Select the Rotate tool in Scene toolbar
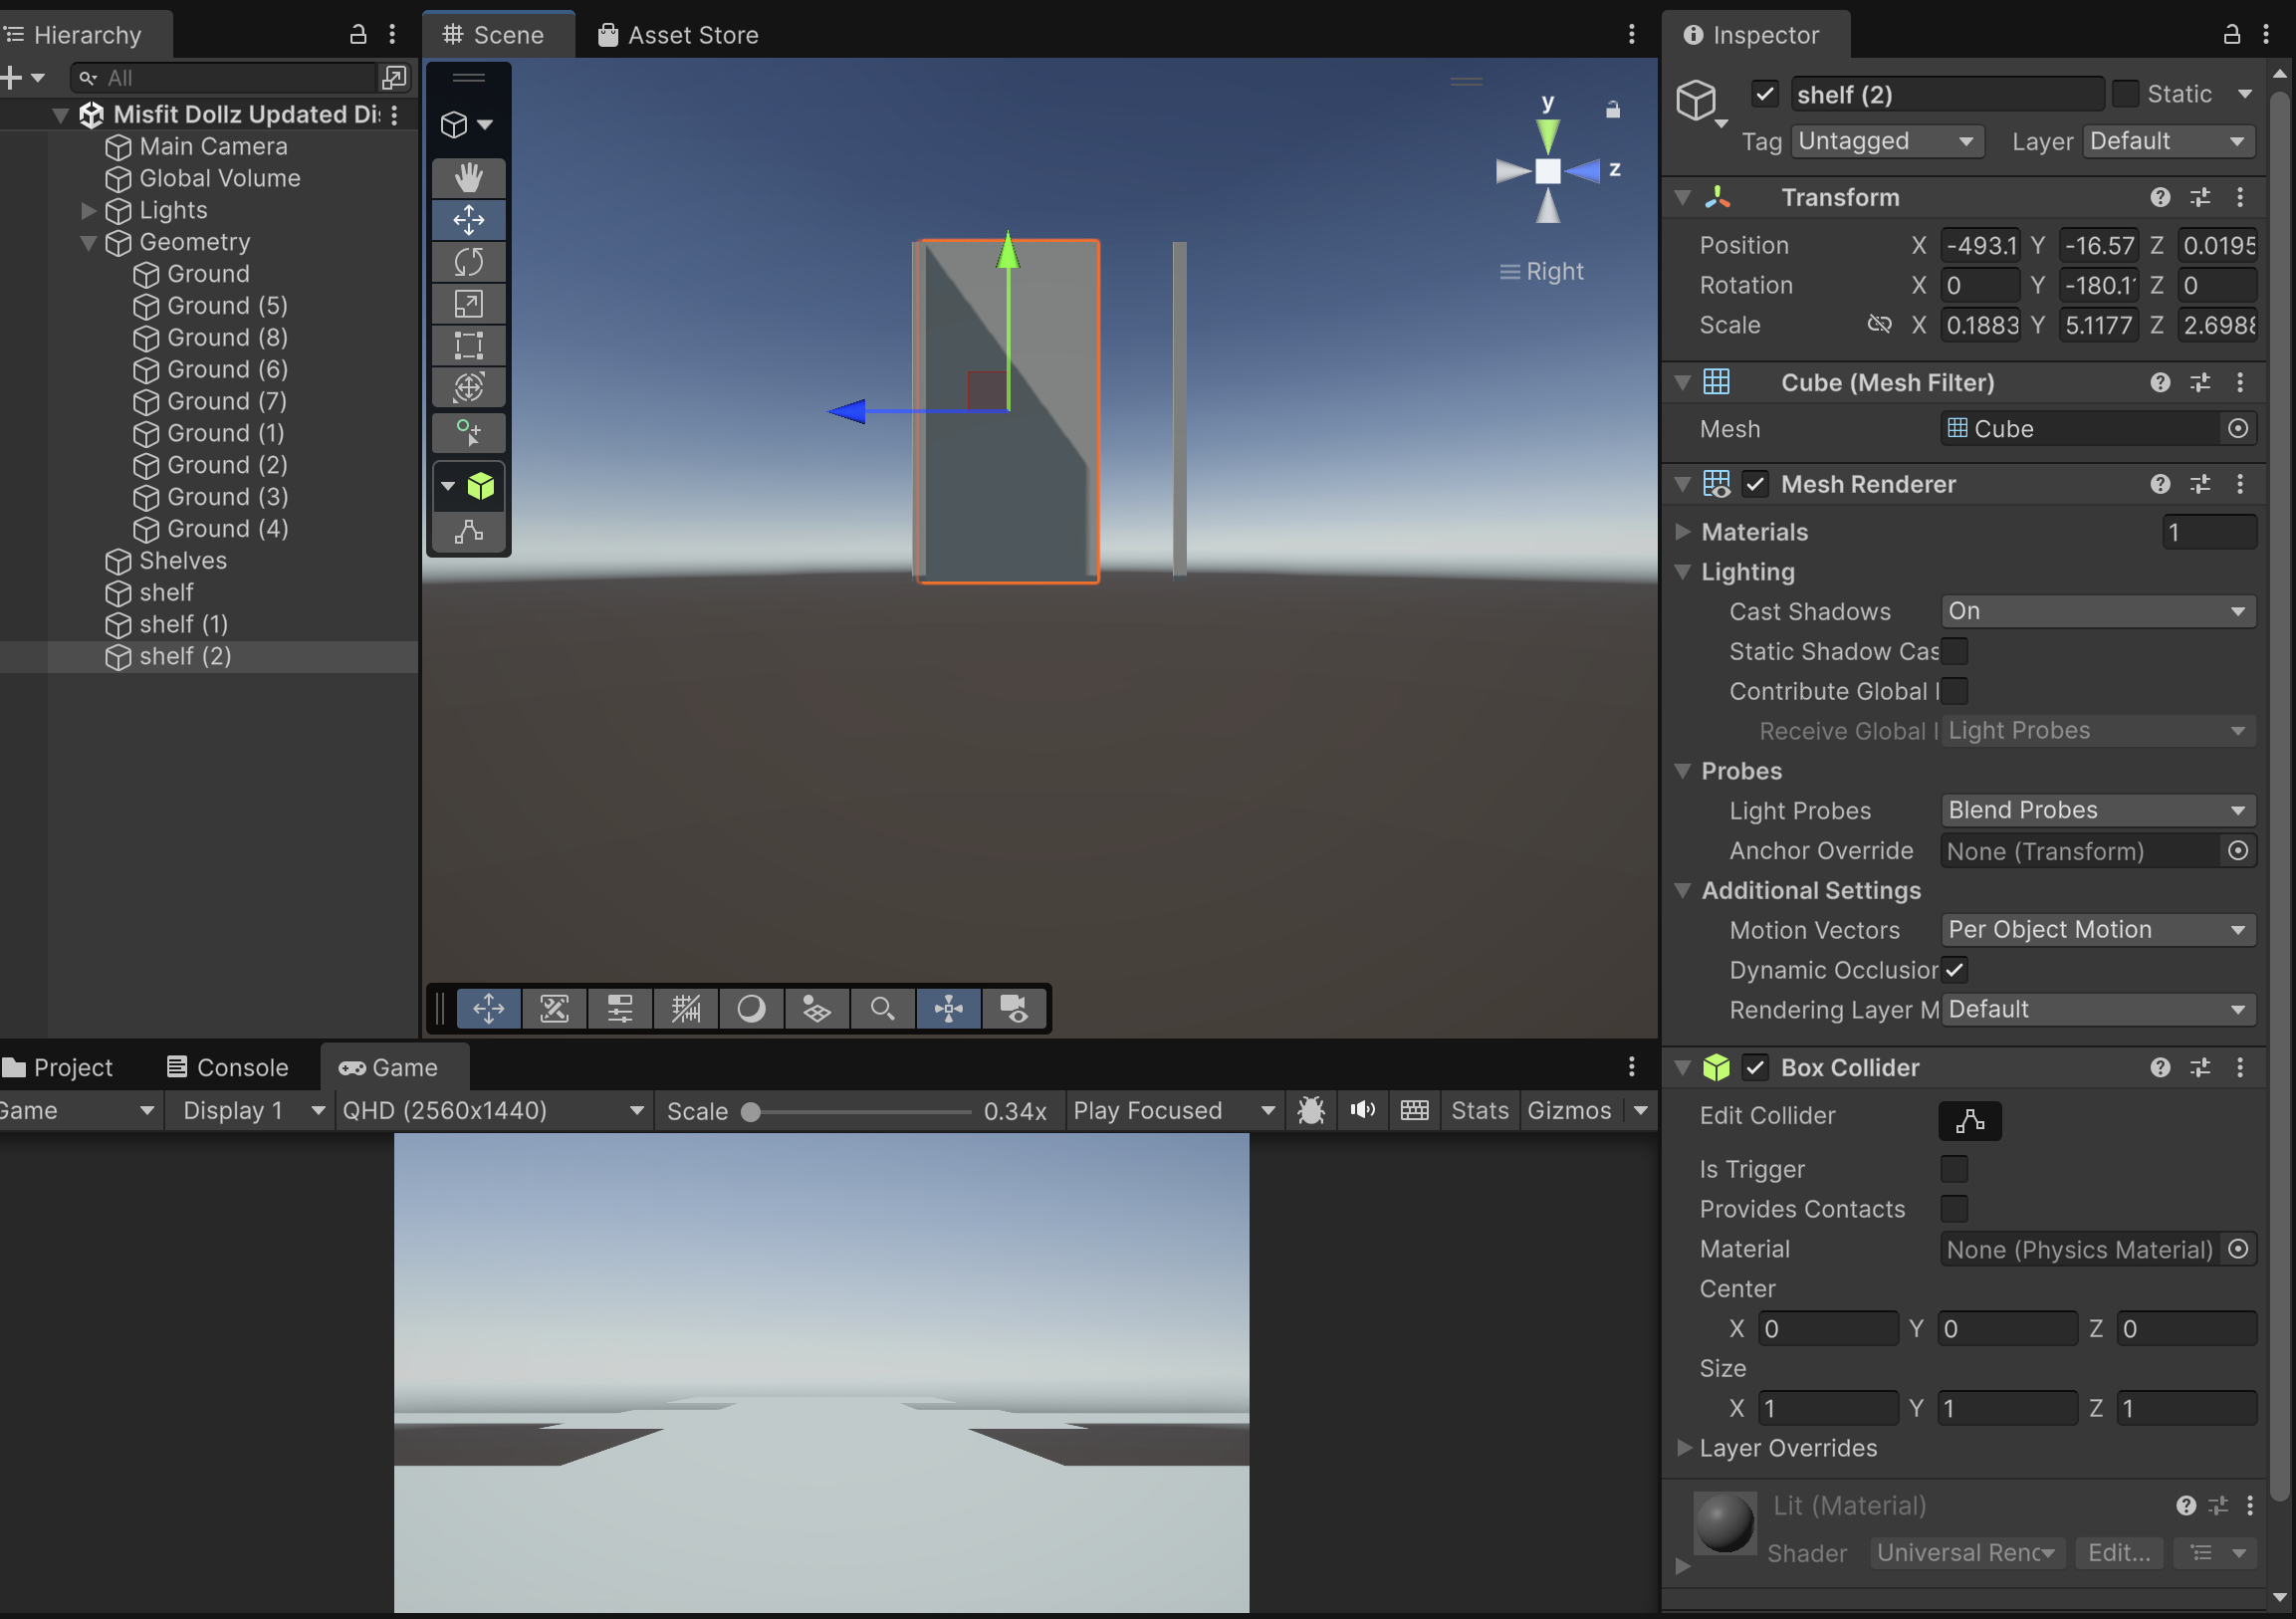 [x=468, y=262]
